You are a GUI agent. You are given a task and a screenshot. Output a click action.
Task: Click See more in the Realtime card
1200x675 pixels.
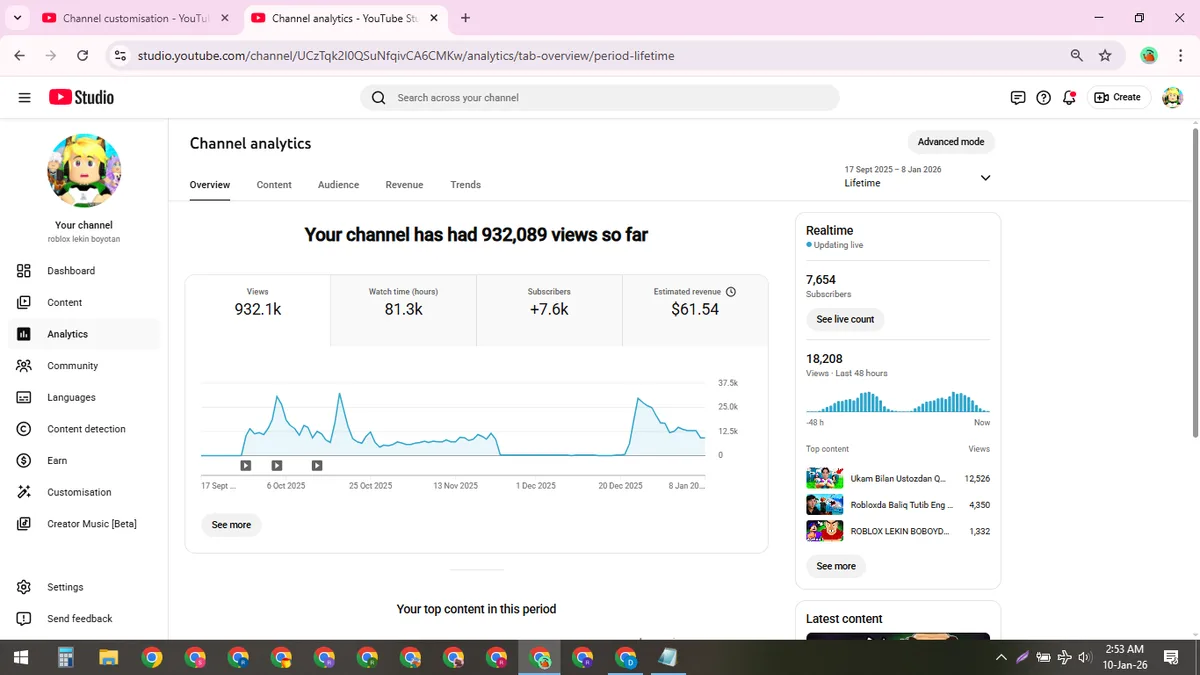[836, 566]
